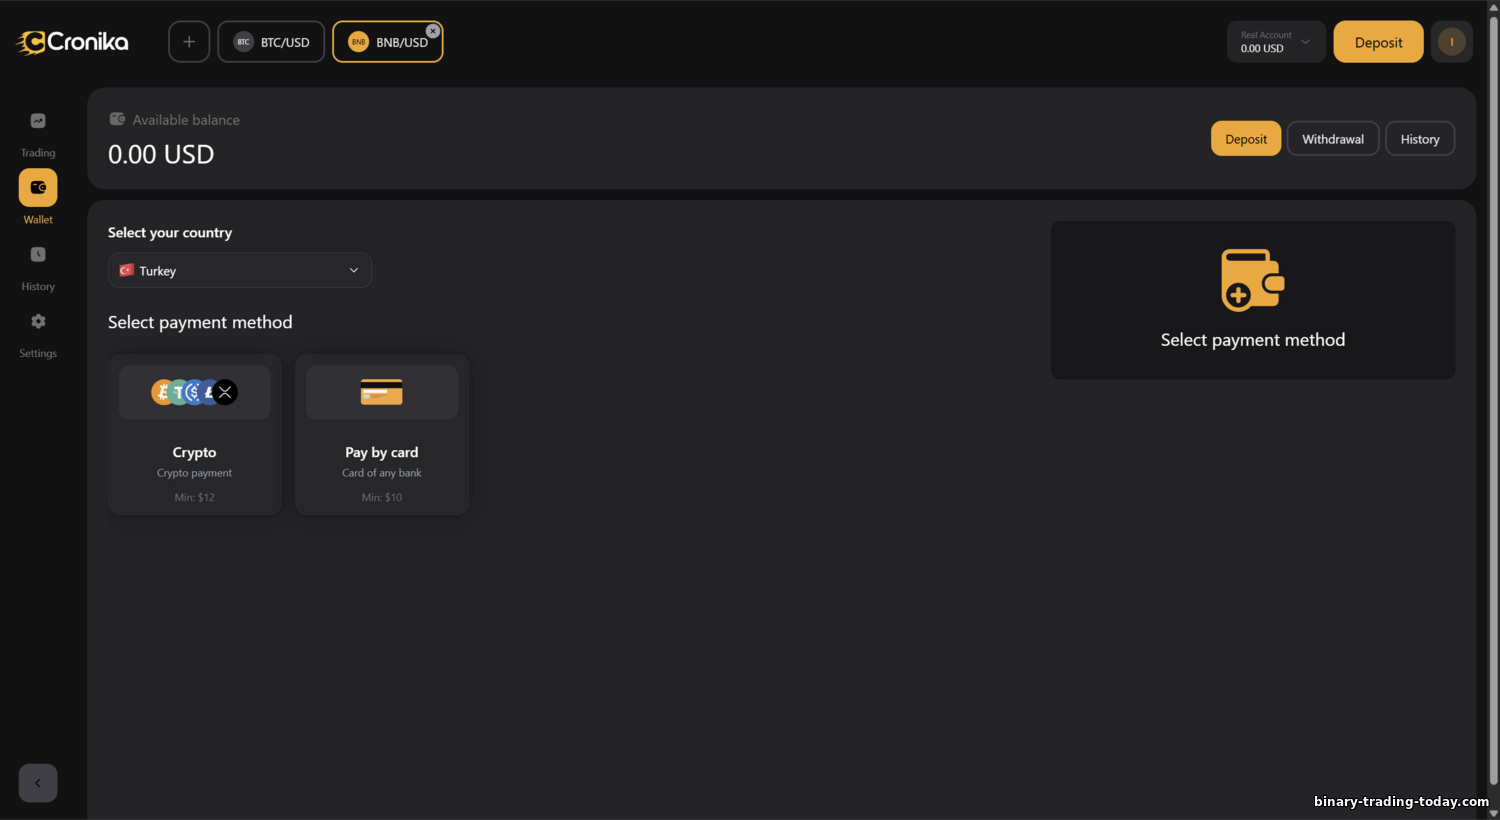The image size is (1500, 820).
Task: Open the user profile avatar icon
Action: 1451,42
